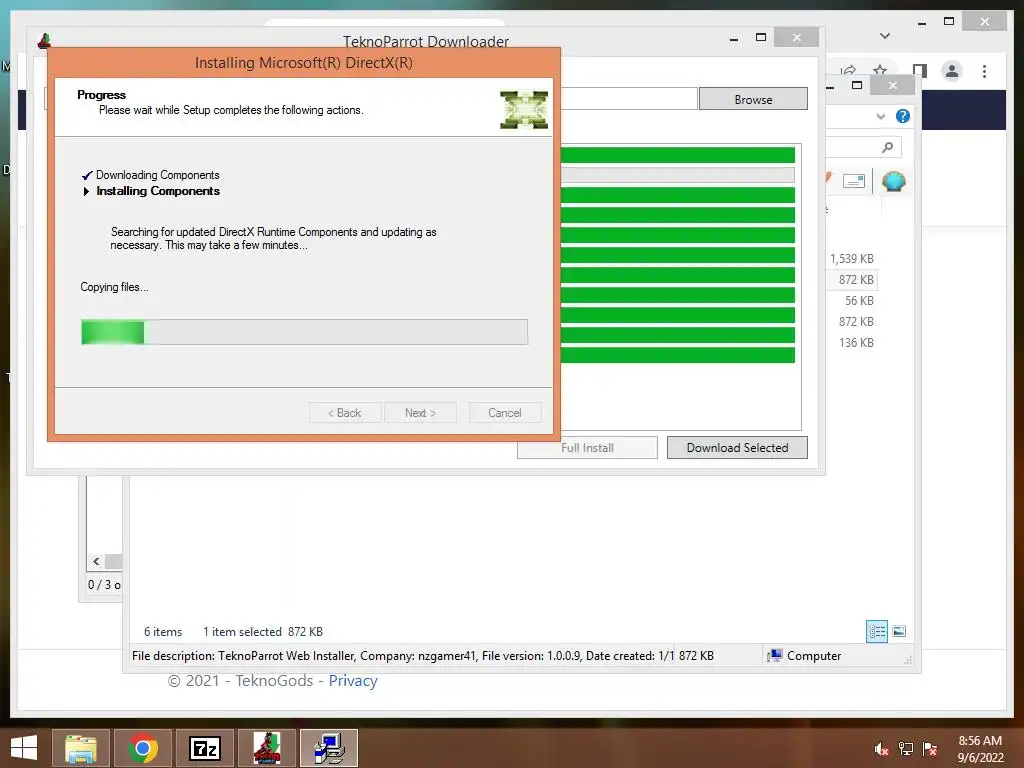1024x768 pixels.
Task: Select the 1,539 KB file row
Action: [852, 259]
